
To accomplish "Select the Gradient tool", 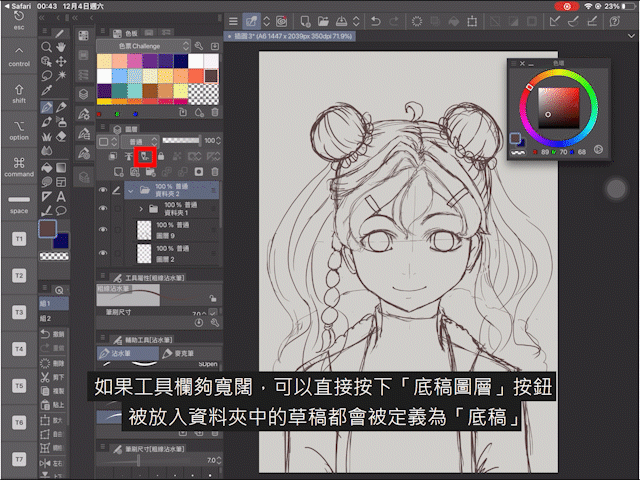I will tap(61, 168).
